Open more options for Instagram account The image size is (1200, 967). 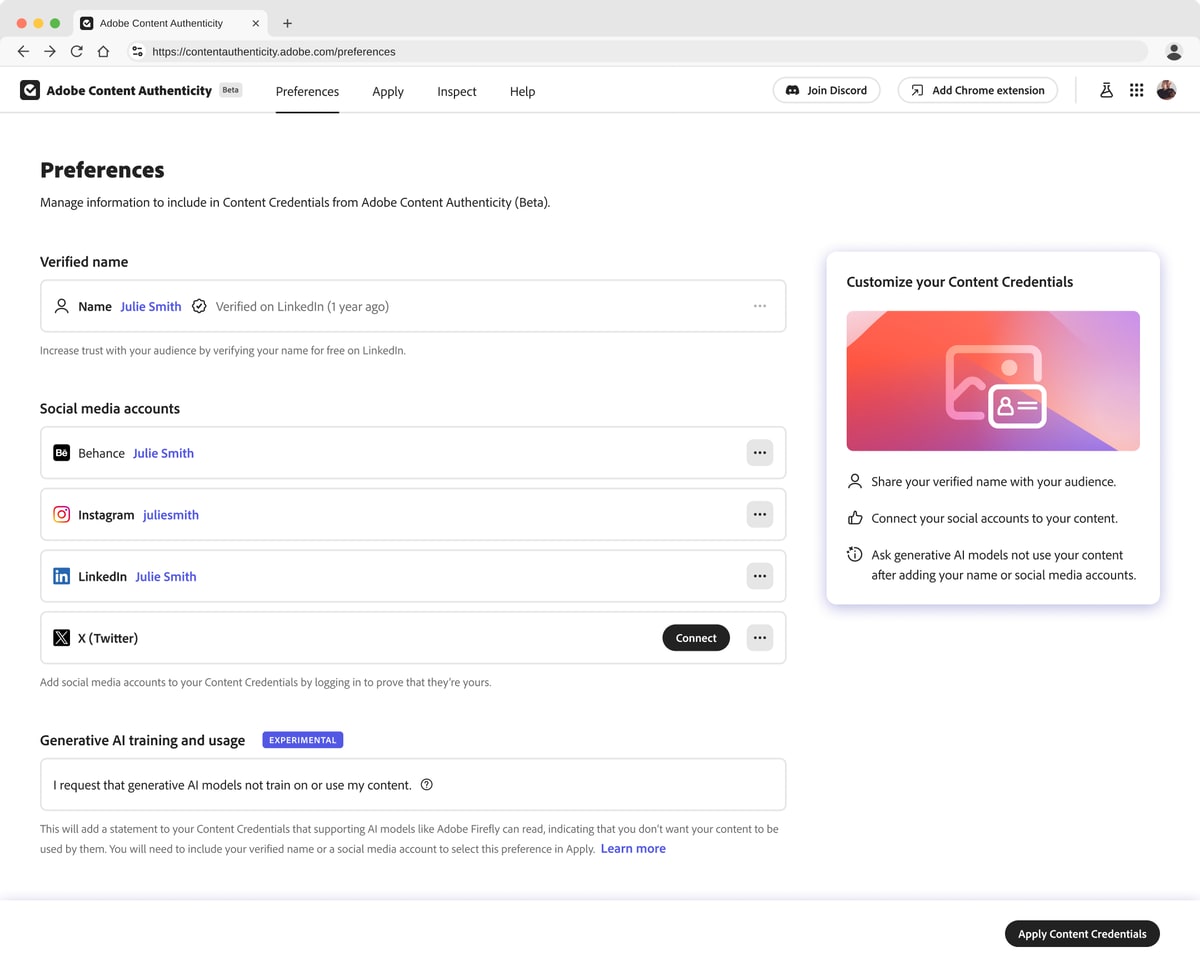[759, 515]
